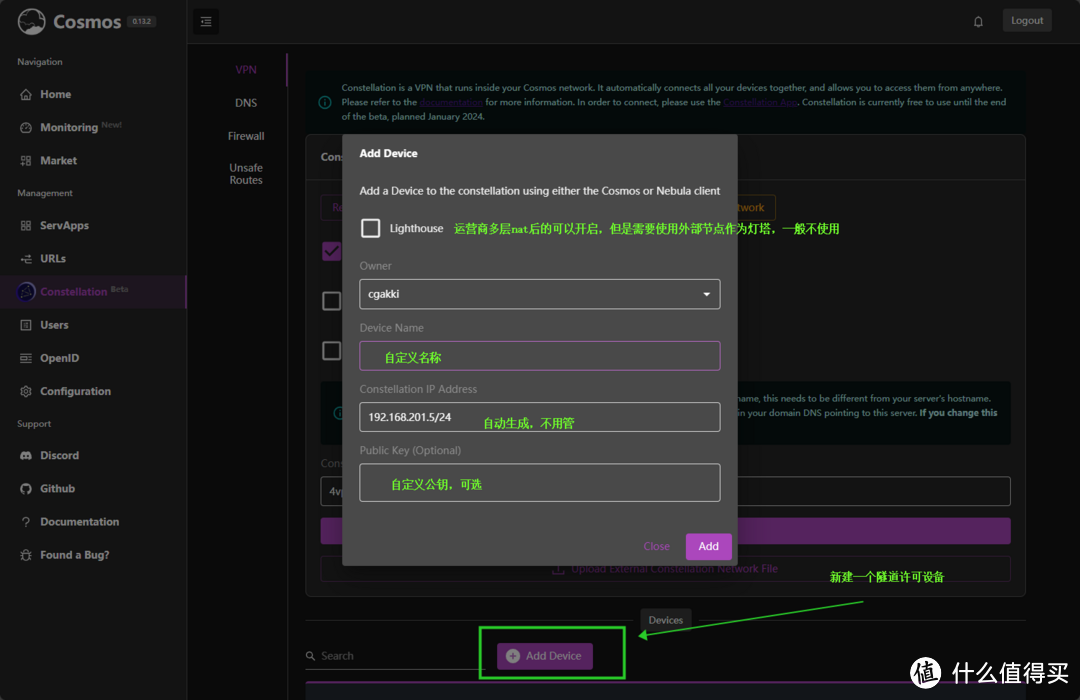Switch to the VPN tab

click(246, 70)
